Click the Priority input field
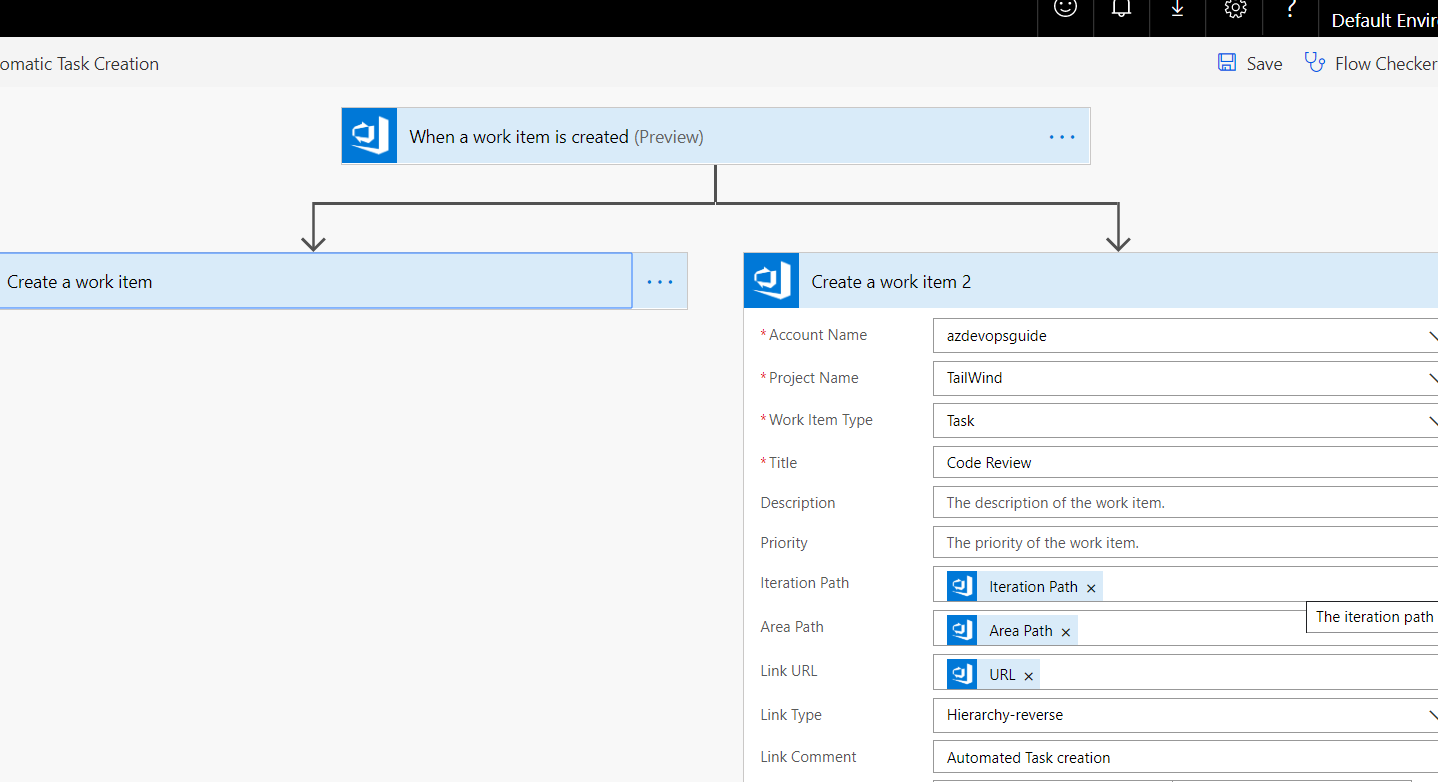Viewport: 1438px width, 782px height. coord(1186,543)
